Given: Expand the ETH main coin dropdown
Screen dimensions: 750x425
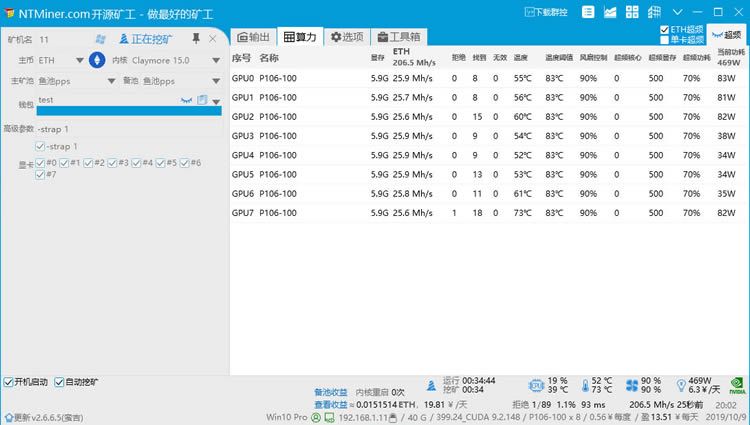Looking at the screenshot, I should tap(80, 60).
